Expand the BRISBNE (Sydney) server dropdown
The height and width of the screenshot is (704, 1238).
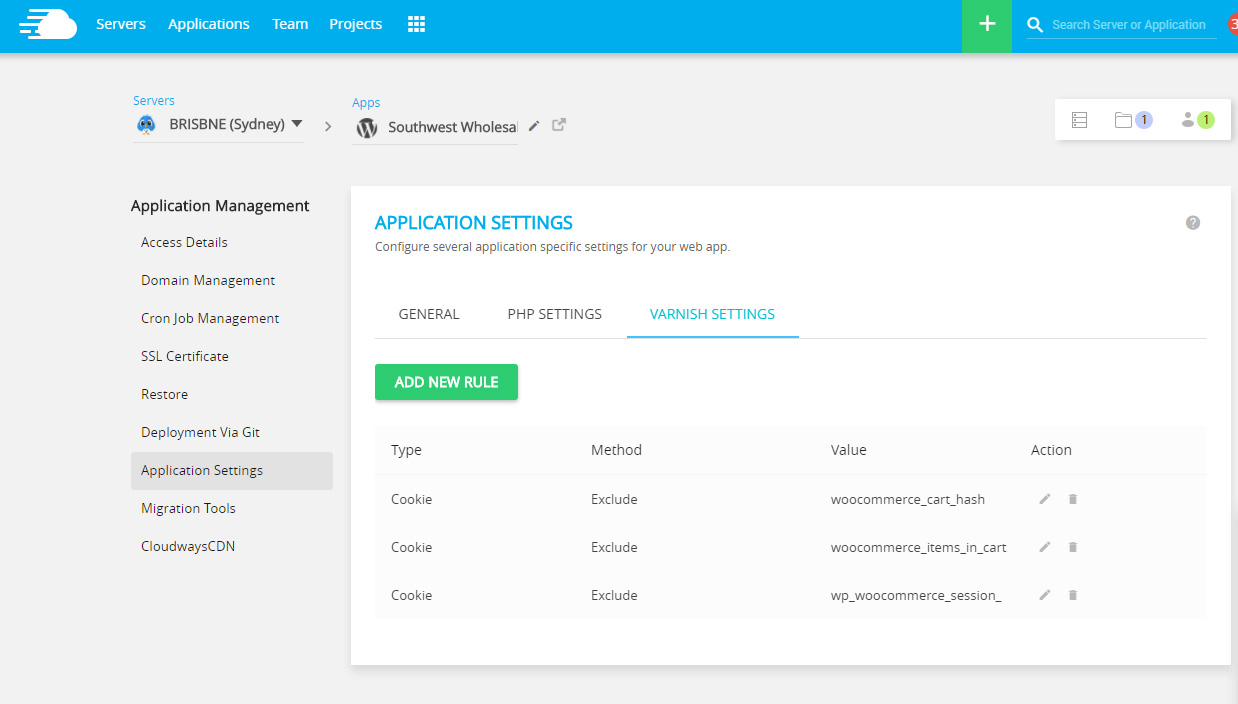click(297, 124)
